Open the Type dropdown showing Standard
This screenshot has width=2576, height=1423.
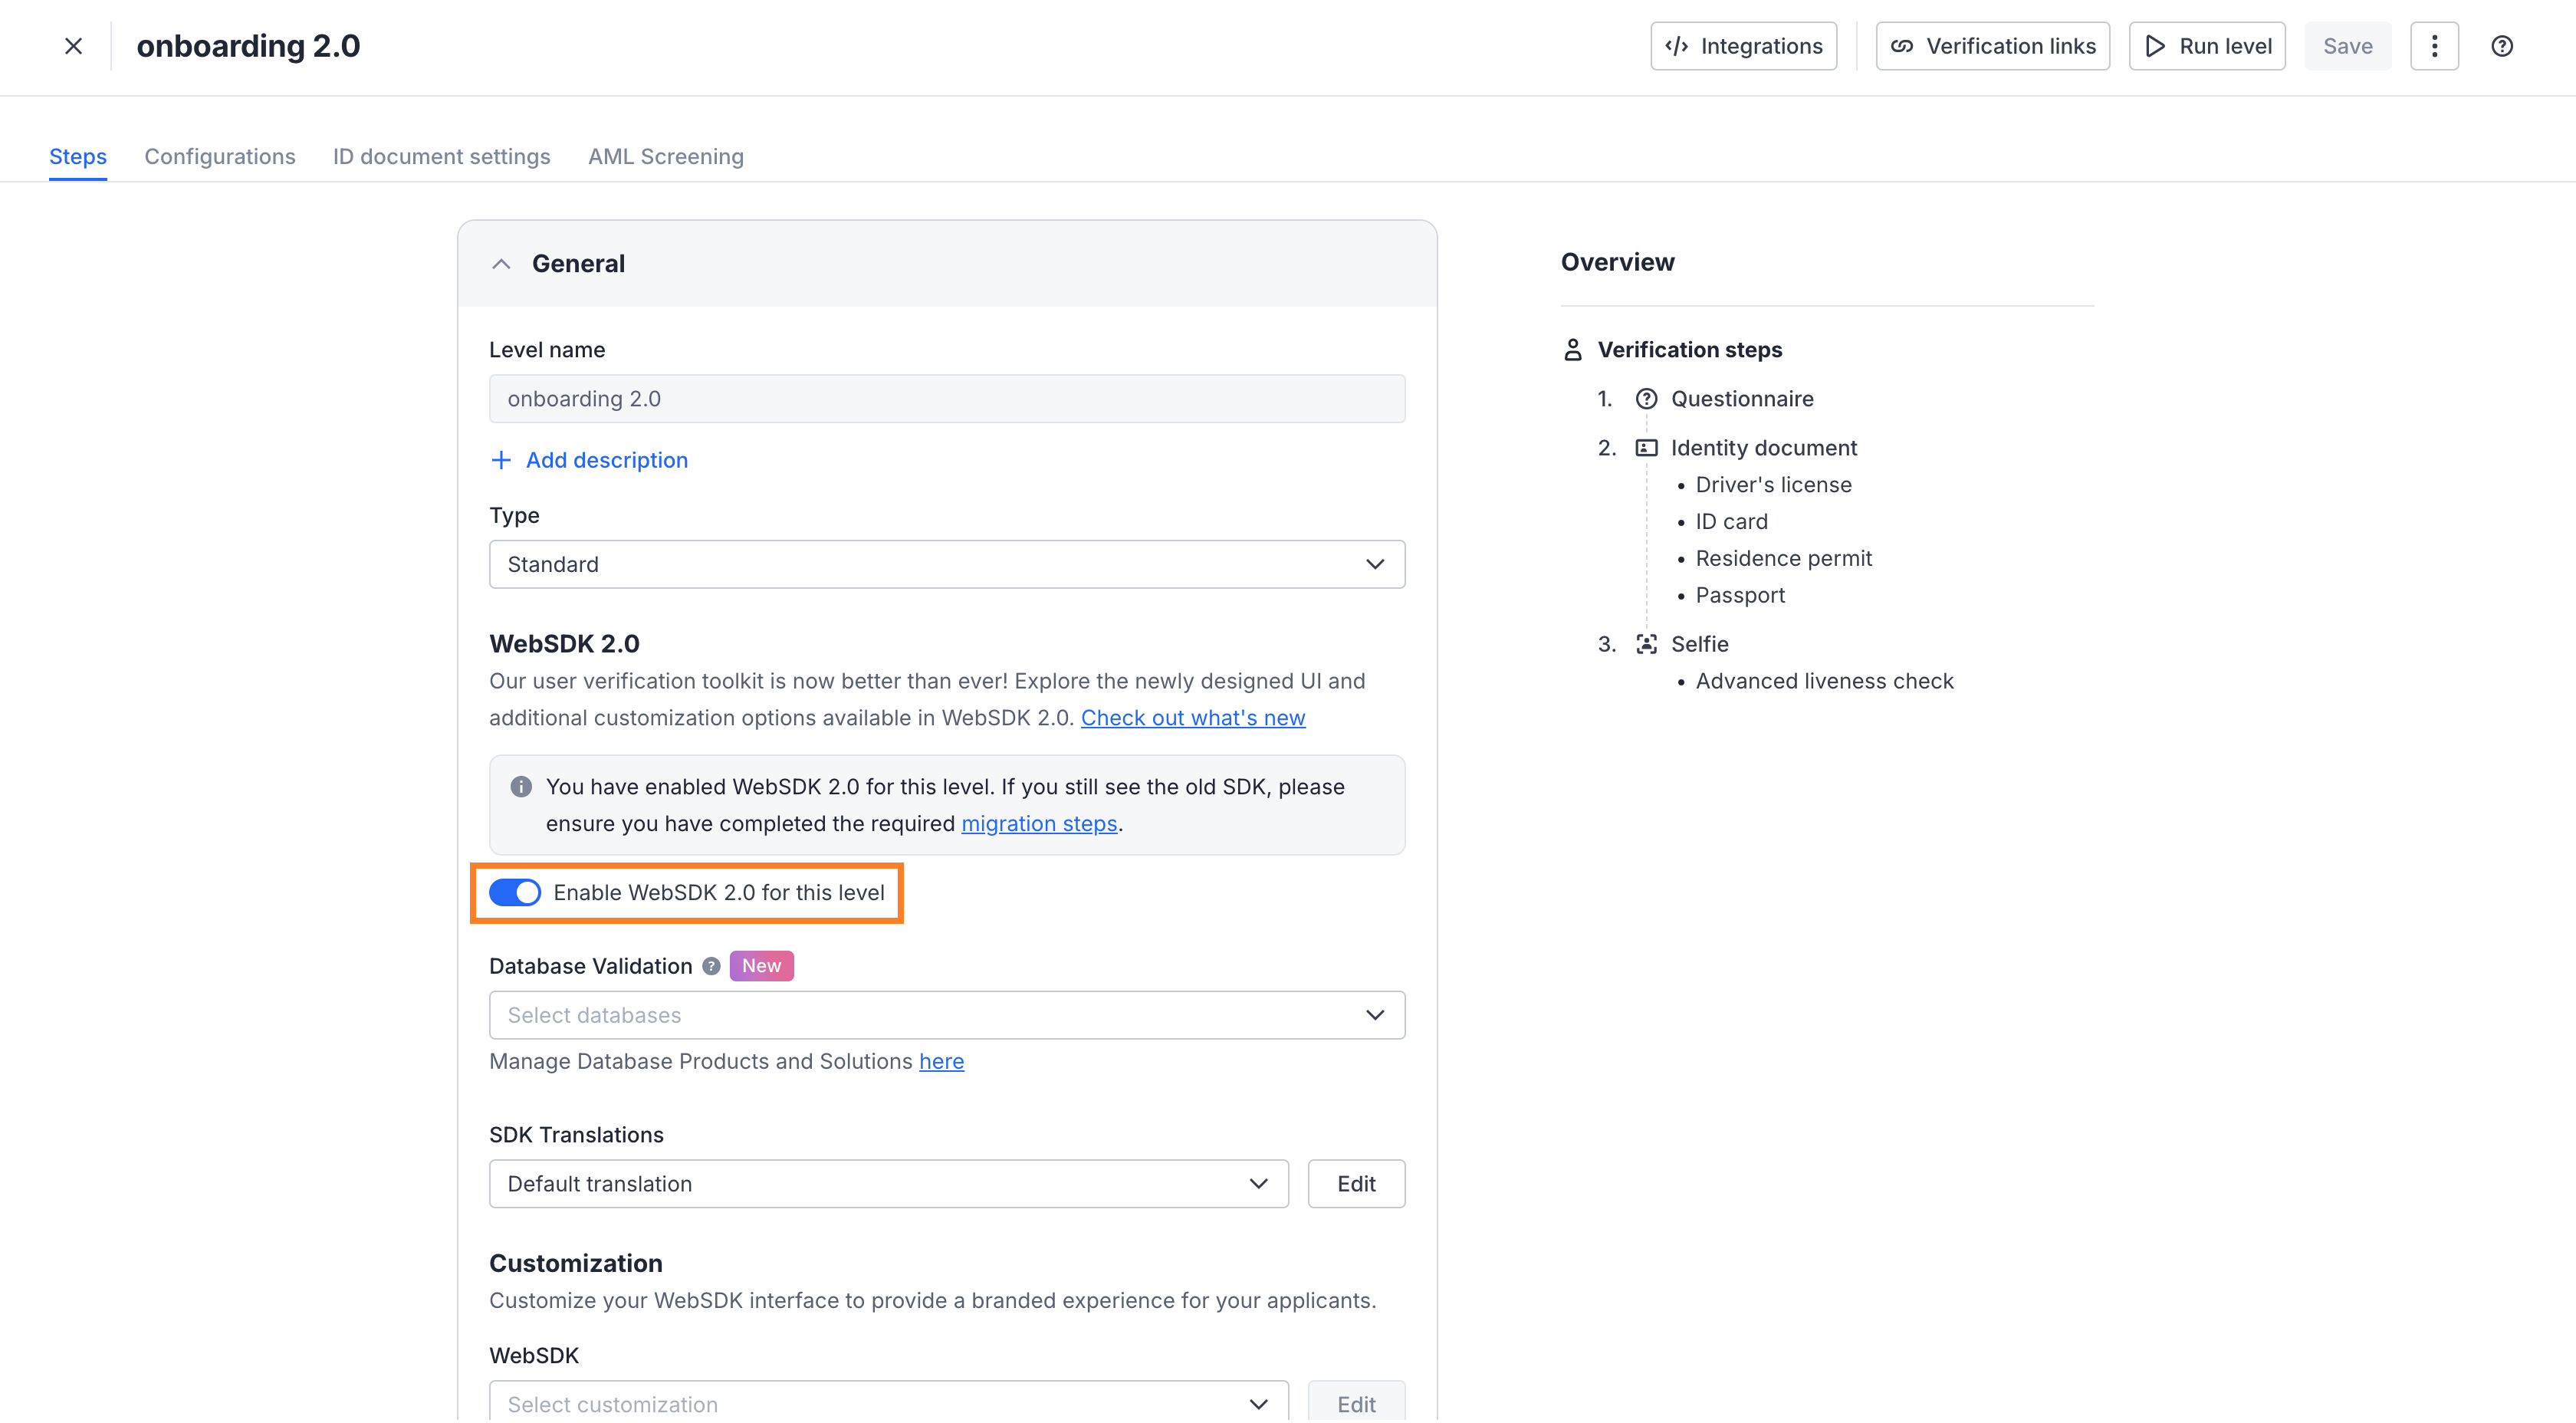tap(946, 564)
